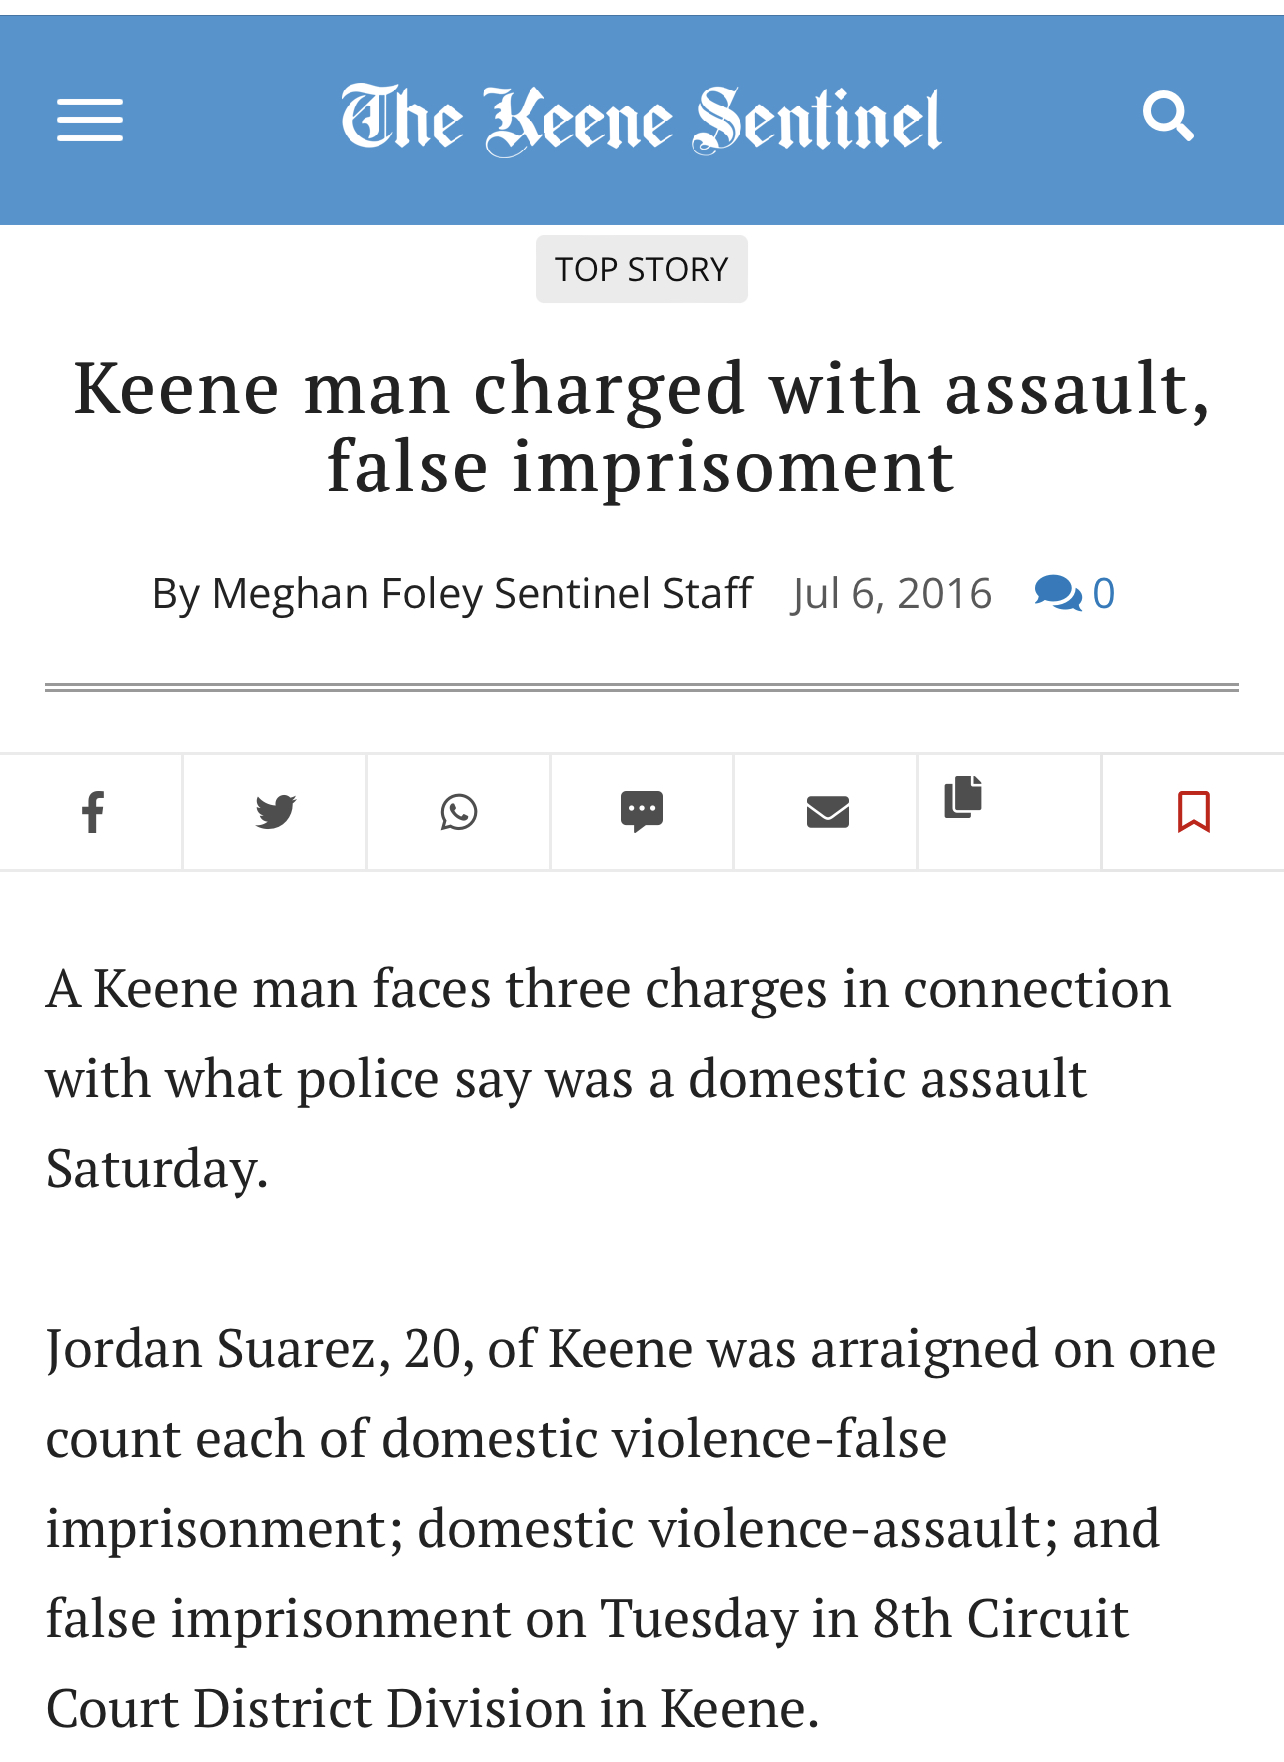
Task: Share article via SMS message icon
Action: tap(642, 812)
